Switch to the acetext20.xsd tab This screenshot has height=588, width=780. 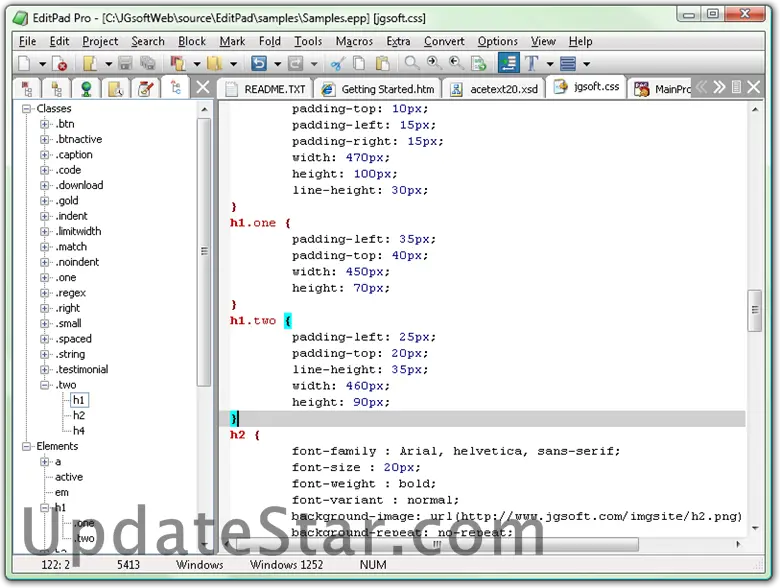496,89
